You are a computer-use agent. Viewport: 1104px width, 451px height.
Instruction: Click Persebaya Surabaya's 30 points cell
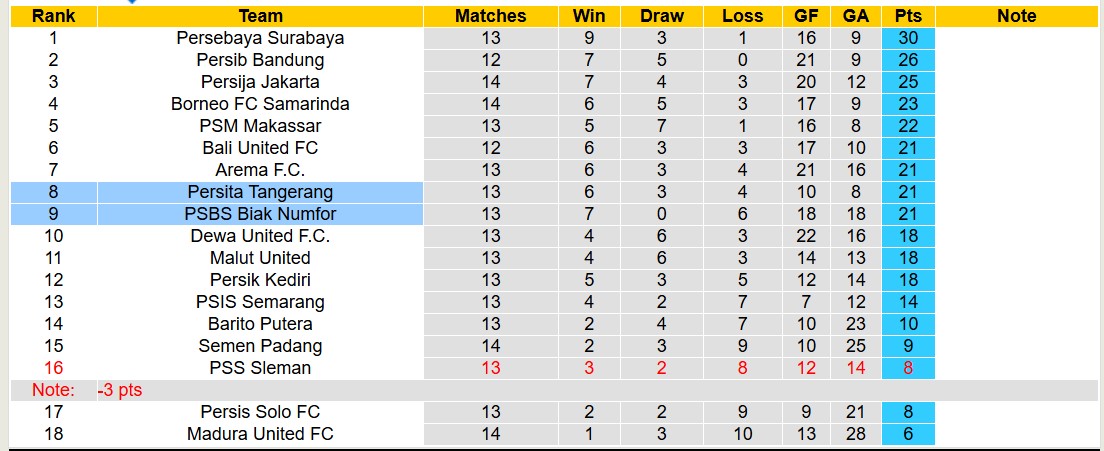[x=908, y=38]
